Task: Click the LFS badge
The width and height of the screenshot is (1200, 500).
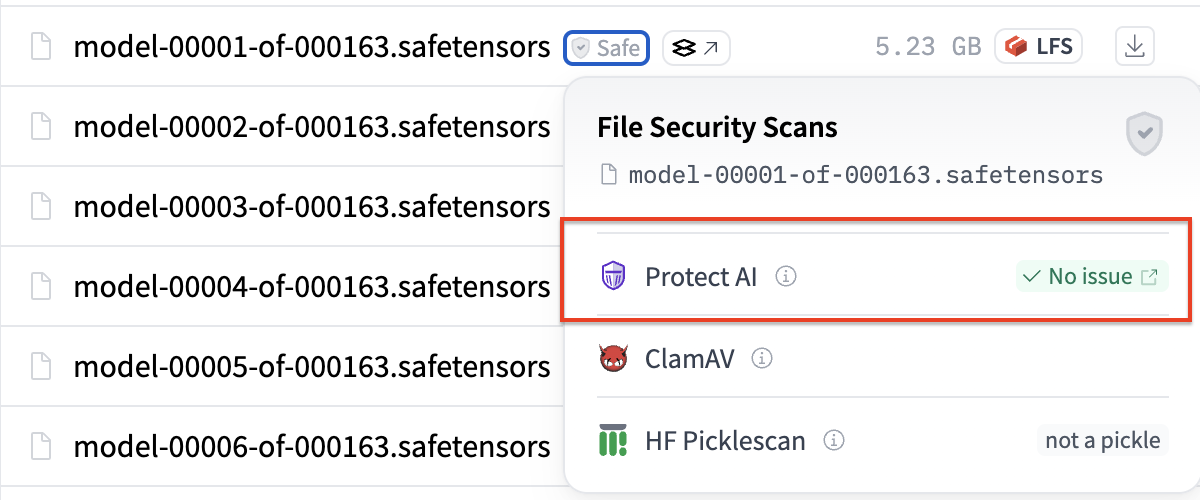Action: (1038, 47)
